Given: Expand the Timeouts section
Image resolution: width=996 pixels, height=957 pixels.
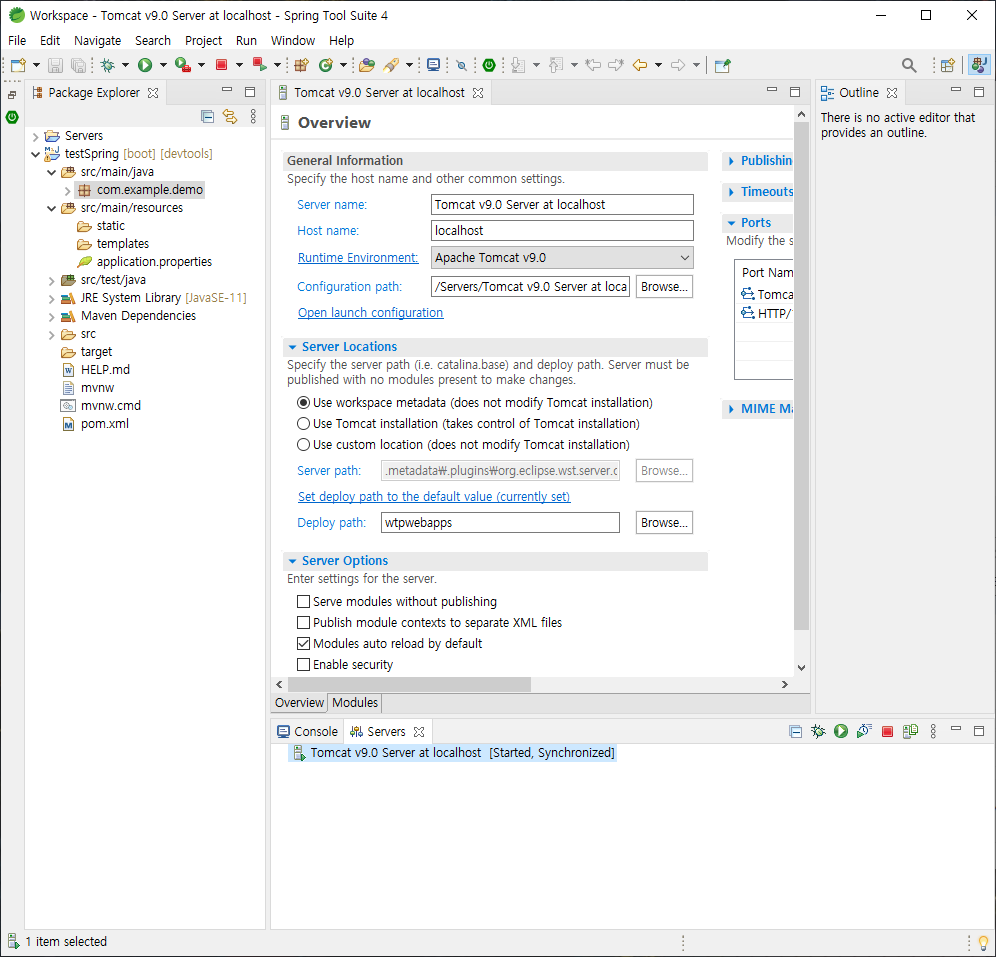Looking at the screenshot, I should click(x=731, y=192).
